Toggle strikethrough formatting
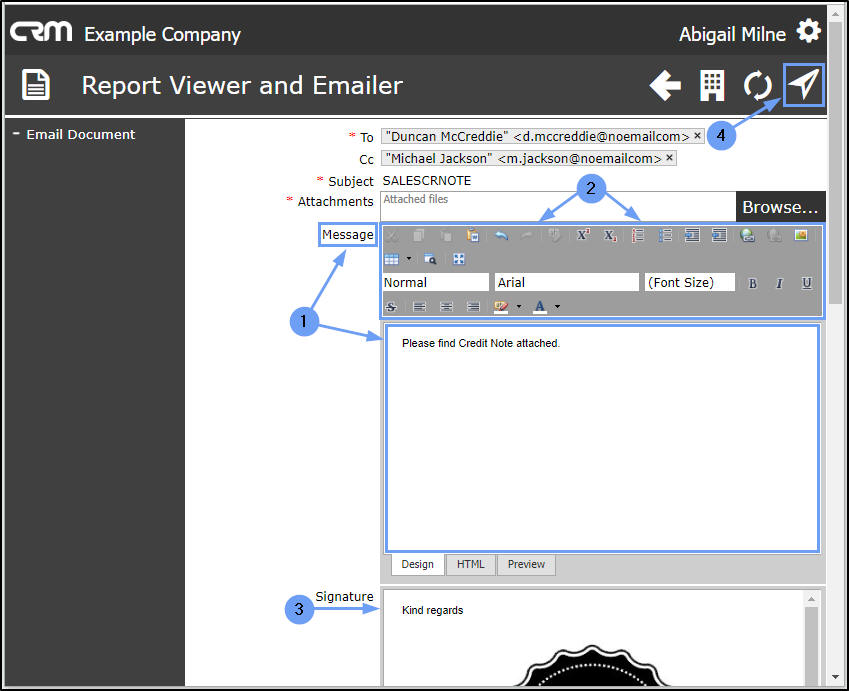Viewport: 849px width, 691px height. tap(391, 307)
